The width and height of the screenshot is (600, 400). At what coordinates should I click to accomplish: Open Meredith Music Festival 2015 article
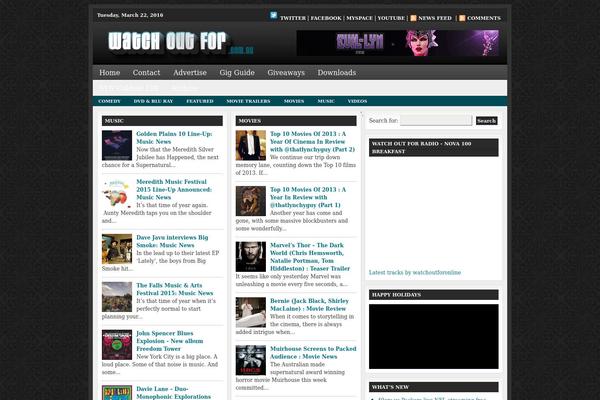click(x=174, y=189)
